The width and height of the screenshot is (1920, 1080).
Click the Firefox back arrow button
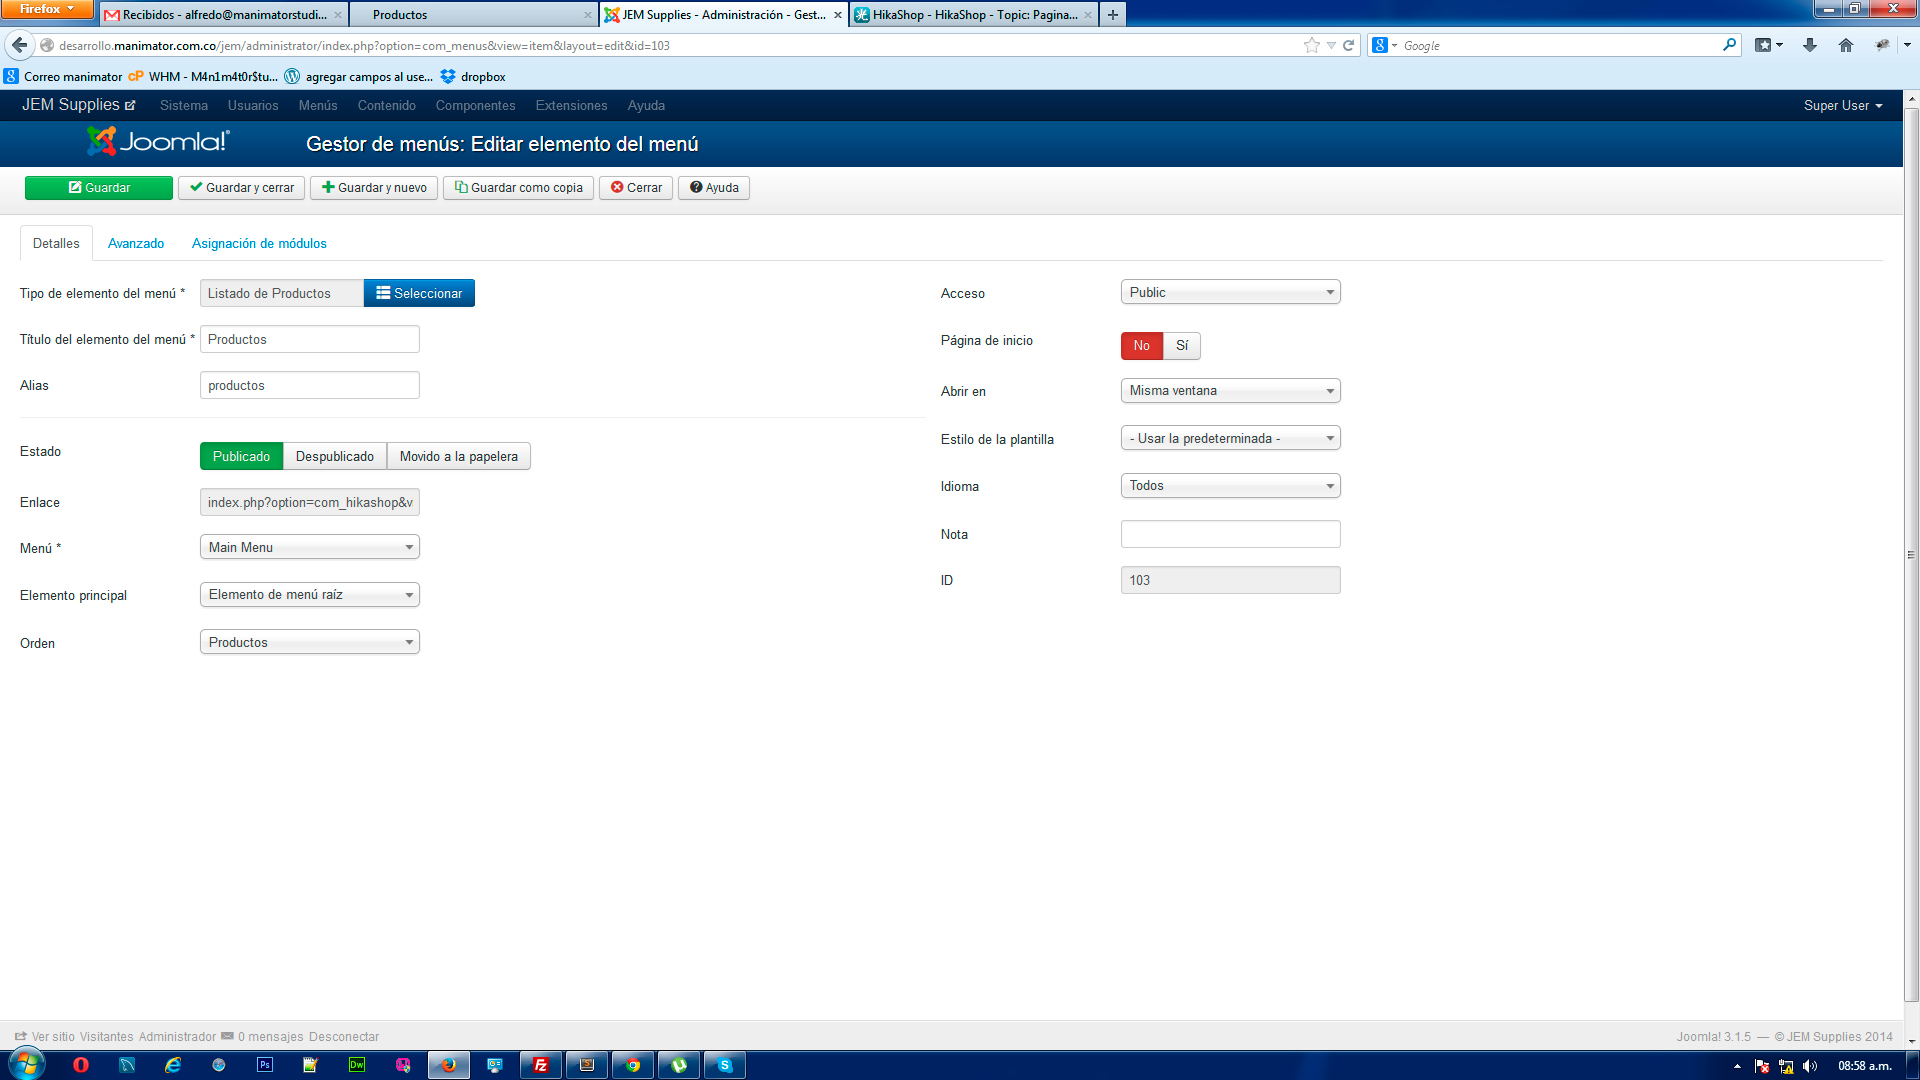click(19, 45)
